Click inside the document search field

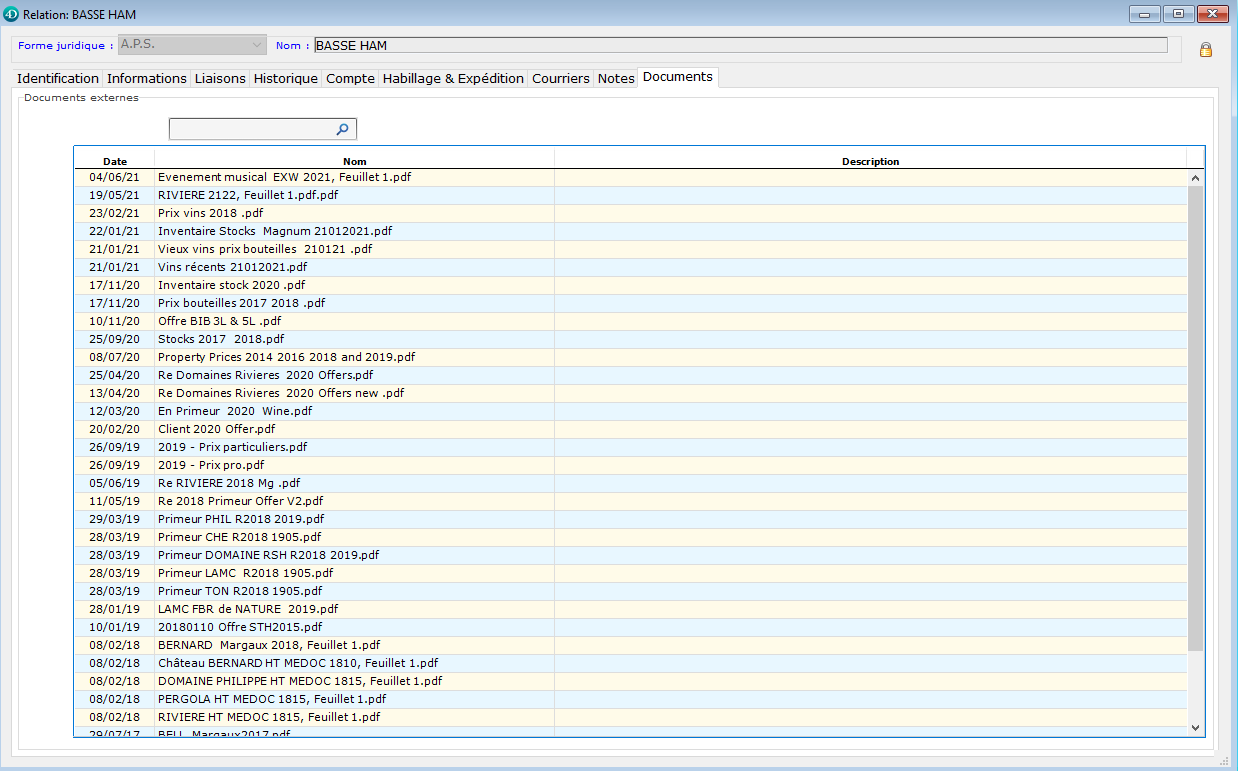(250, 129)
